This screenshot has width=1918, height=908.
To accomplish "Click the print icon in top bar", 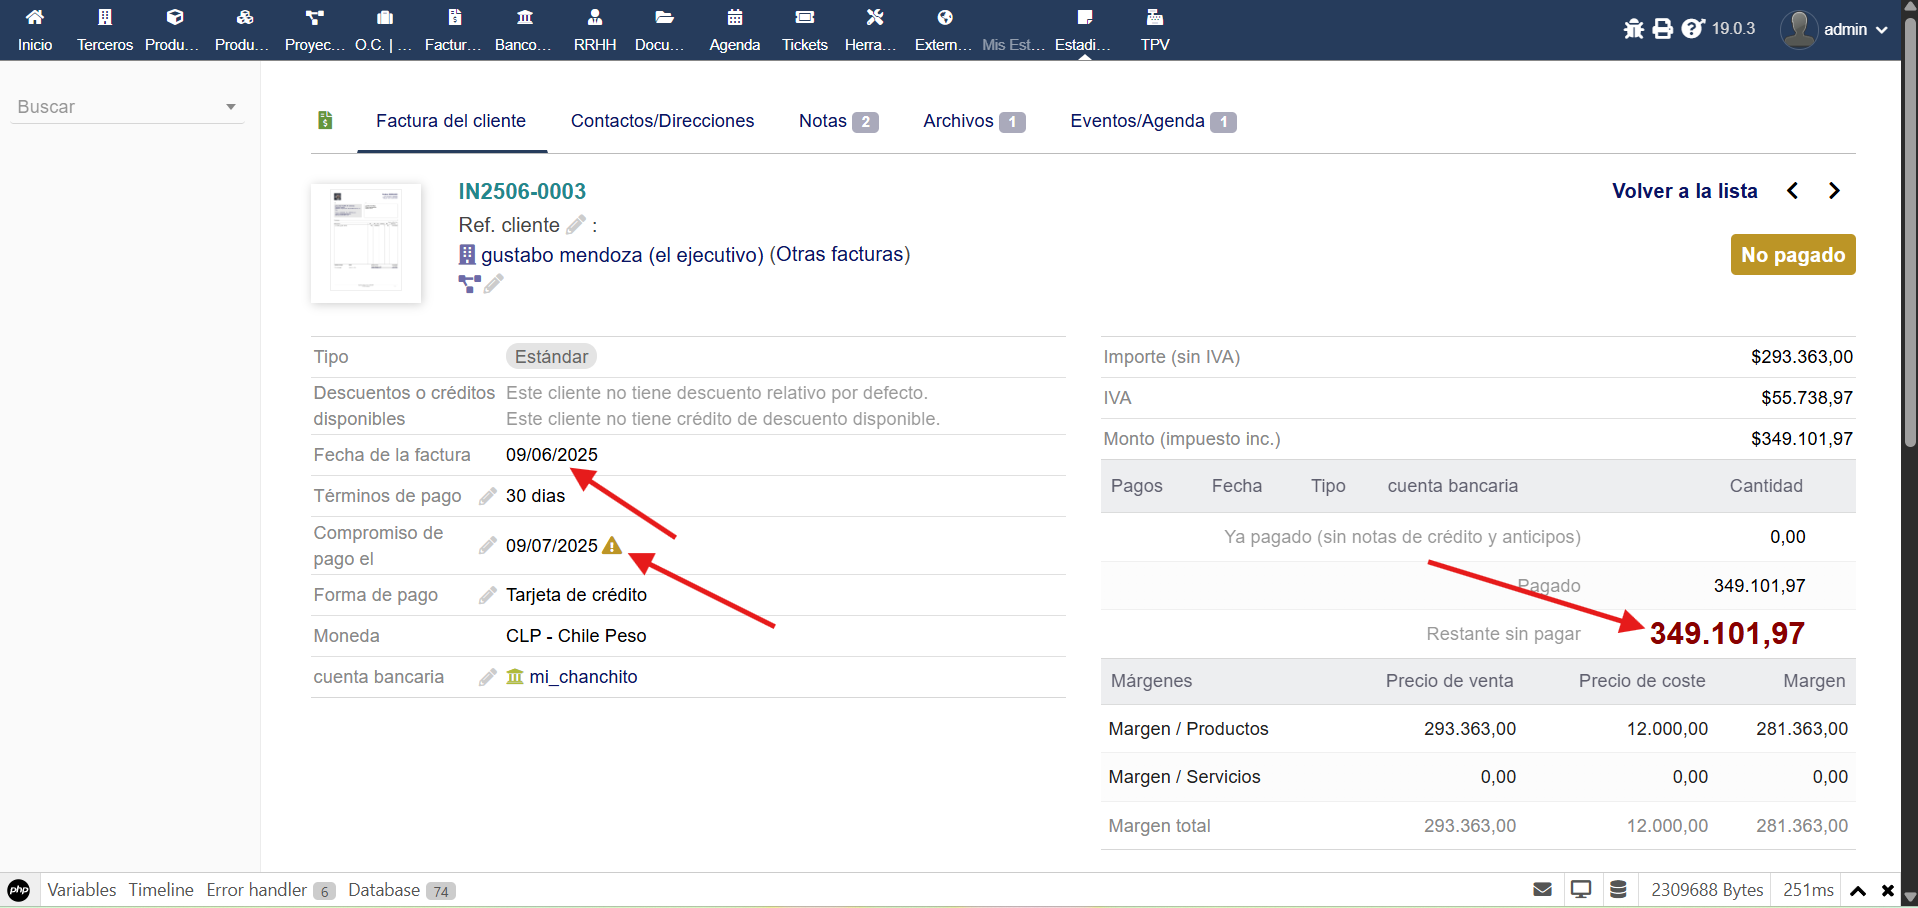I will (1662, 29).
